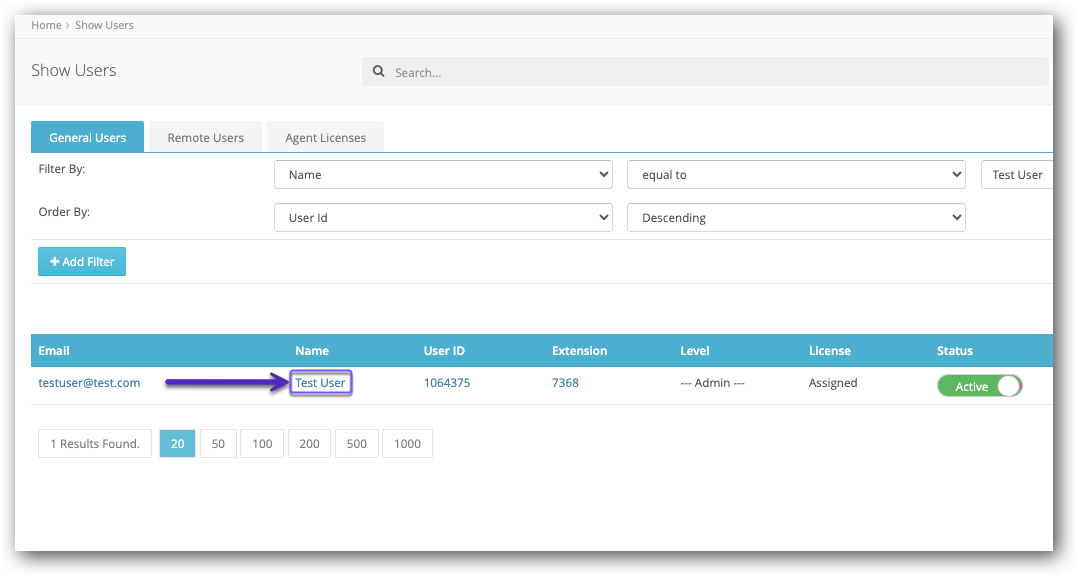Expand the User Id order-by dropdown

(443, 217)
